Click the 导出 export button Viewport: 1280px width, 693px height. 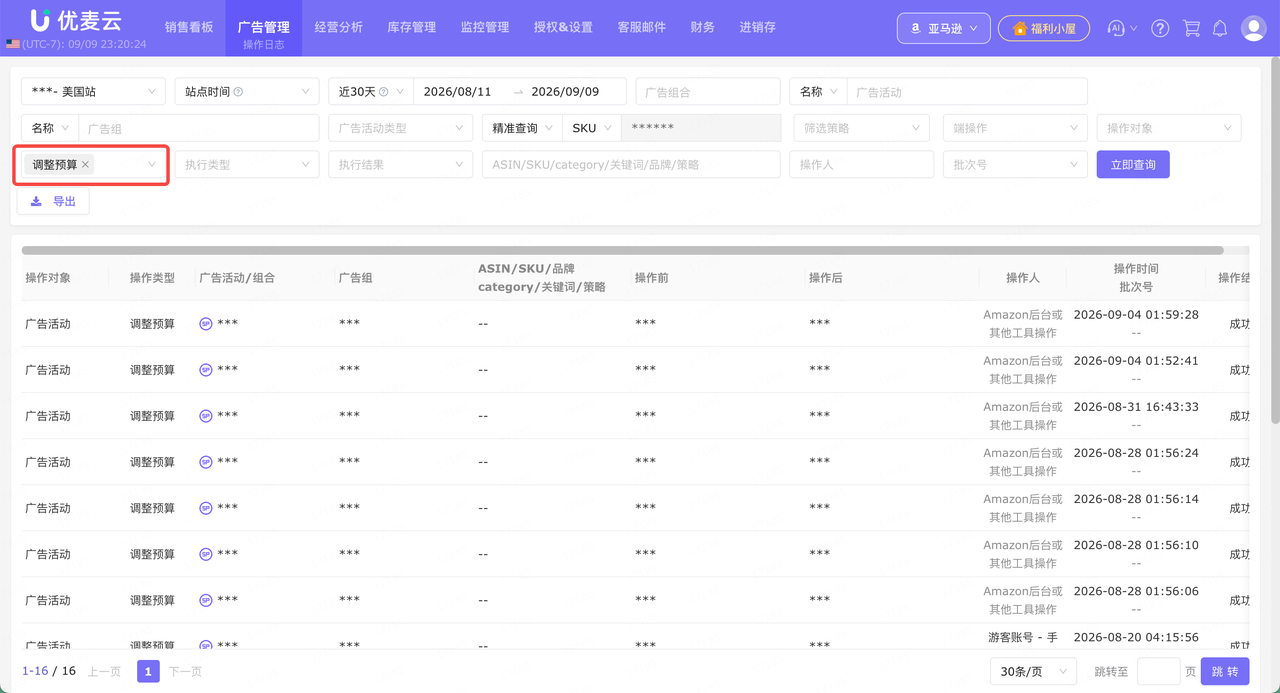coord(53,201)
